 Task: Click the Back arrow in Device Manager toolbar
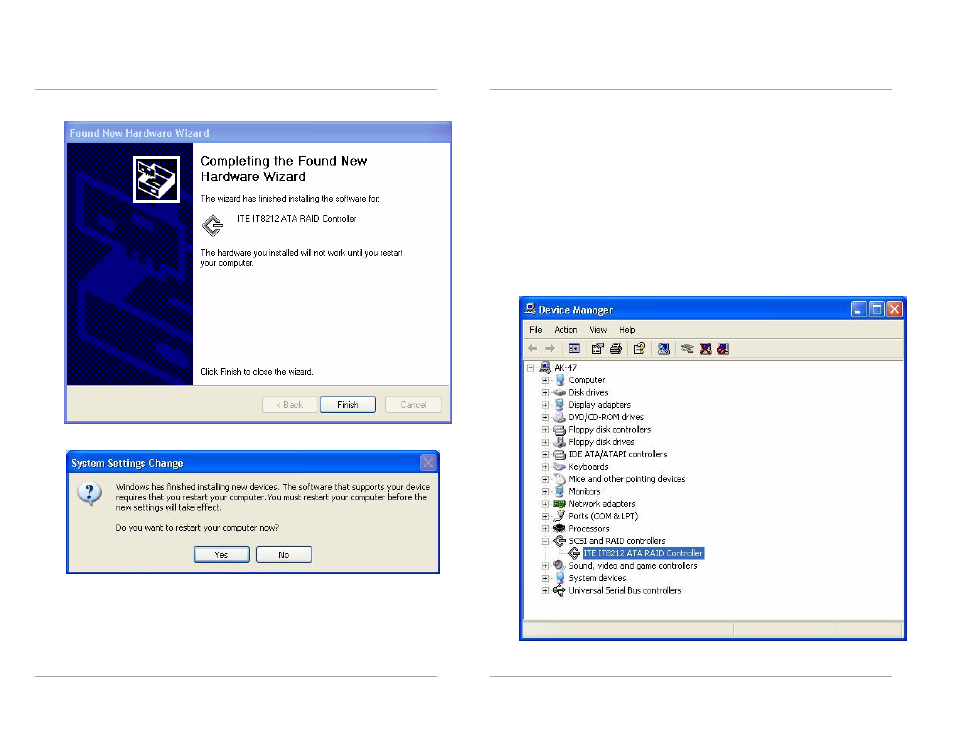click(x=532, y=349)
